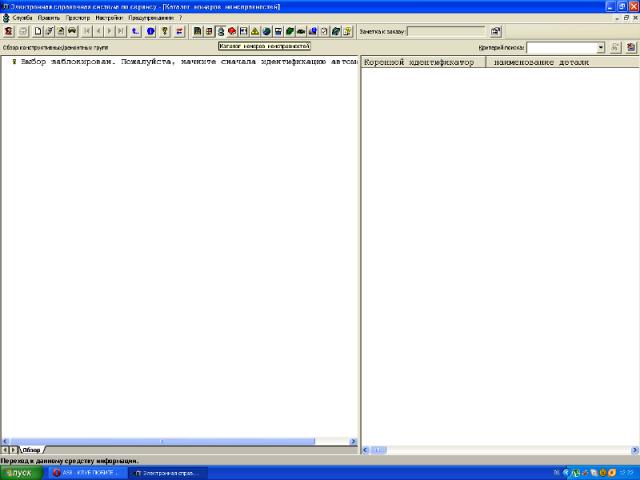This screenshot has width=640, height=480.
Task: Click the icon next to Заметка к заказу field
Action: click(495, 32)
